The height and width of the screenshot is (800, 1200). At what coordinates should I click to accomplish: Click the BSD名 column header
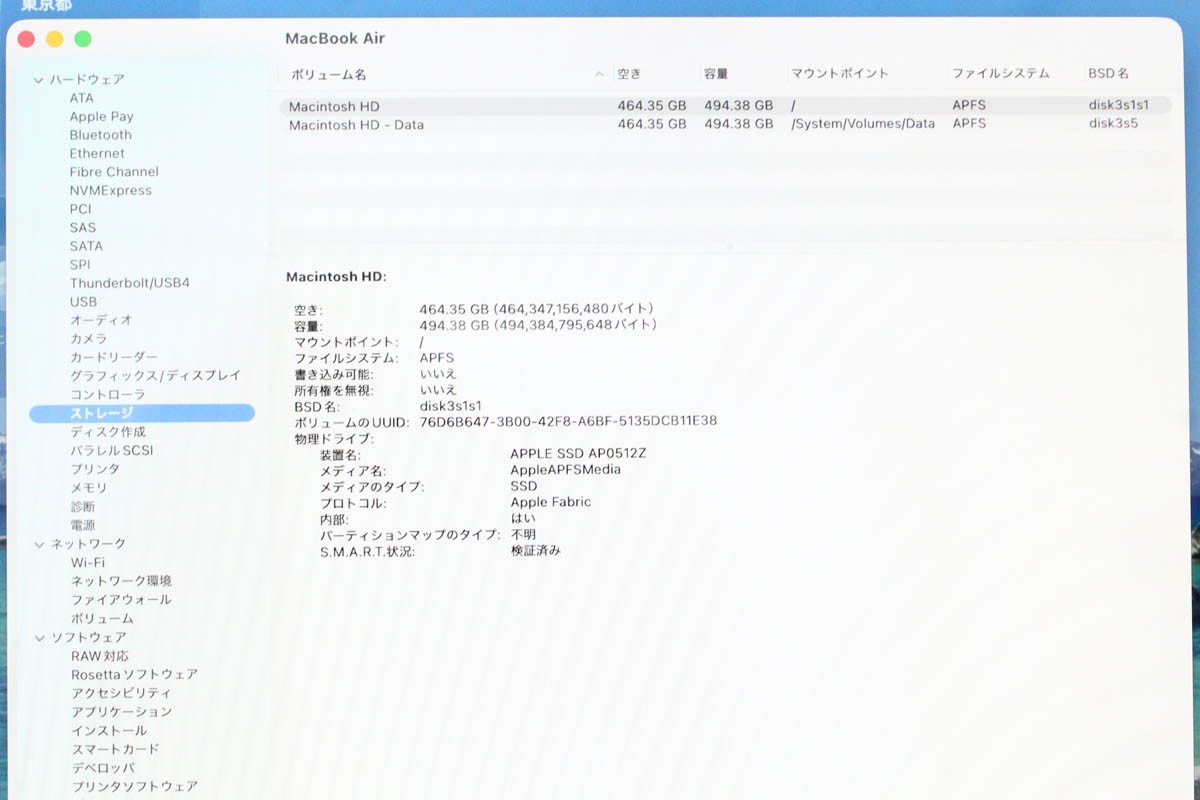[1108, 74]
